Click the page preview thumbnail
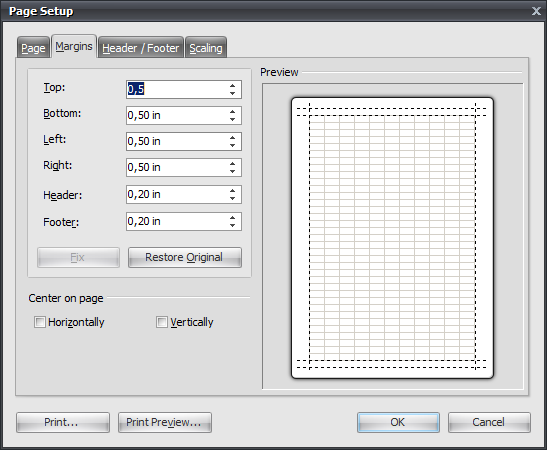 (392, 238)
